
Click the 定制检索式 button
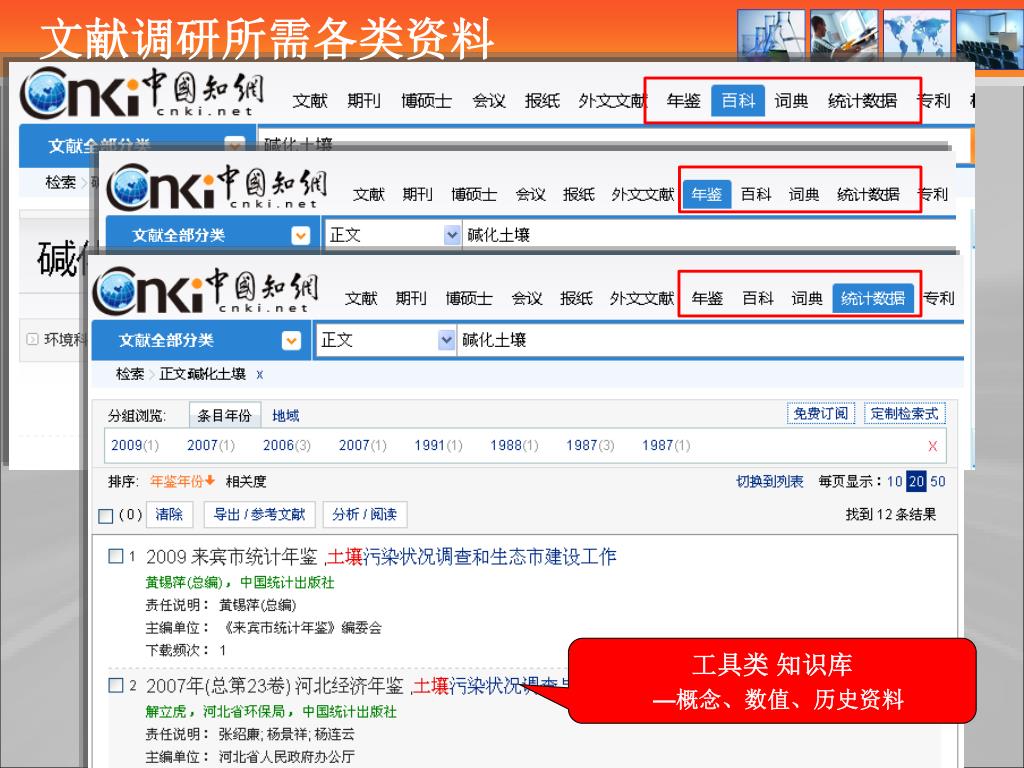(904, 414)
